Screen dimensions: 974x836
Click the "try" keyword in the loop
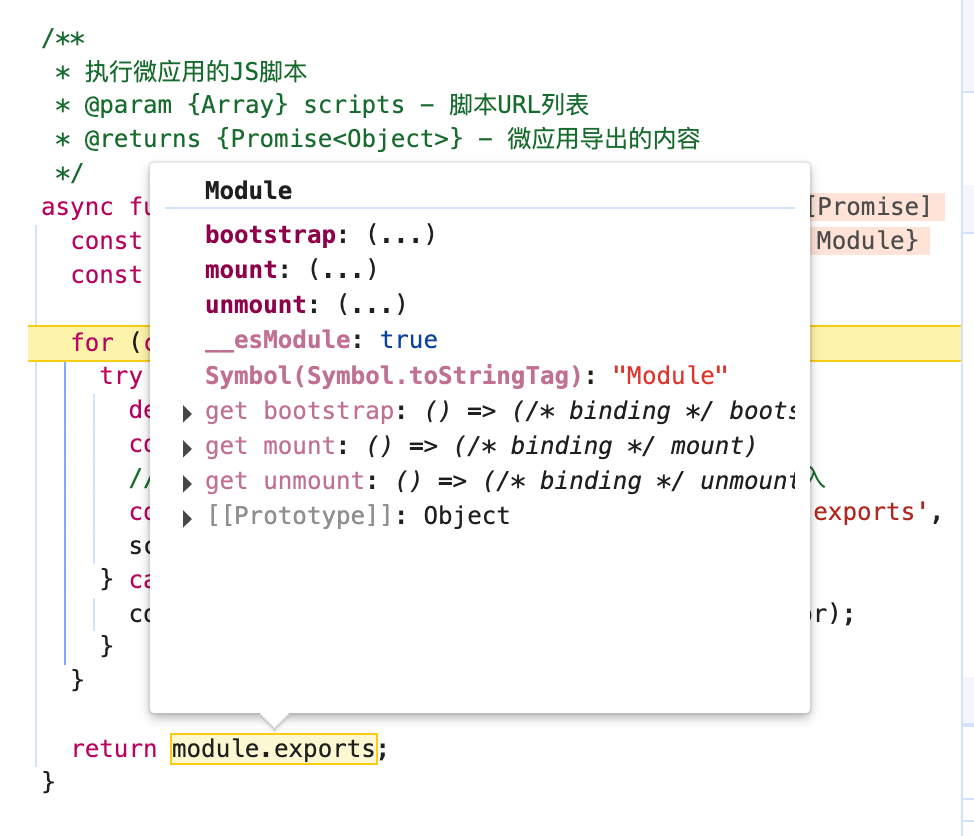point(121,376)
